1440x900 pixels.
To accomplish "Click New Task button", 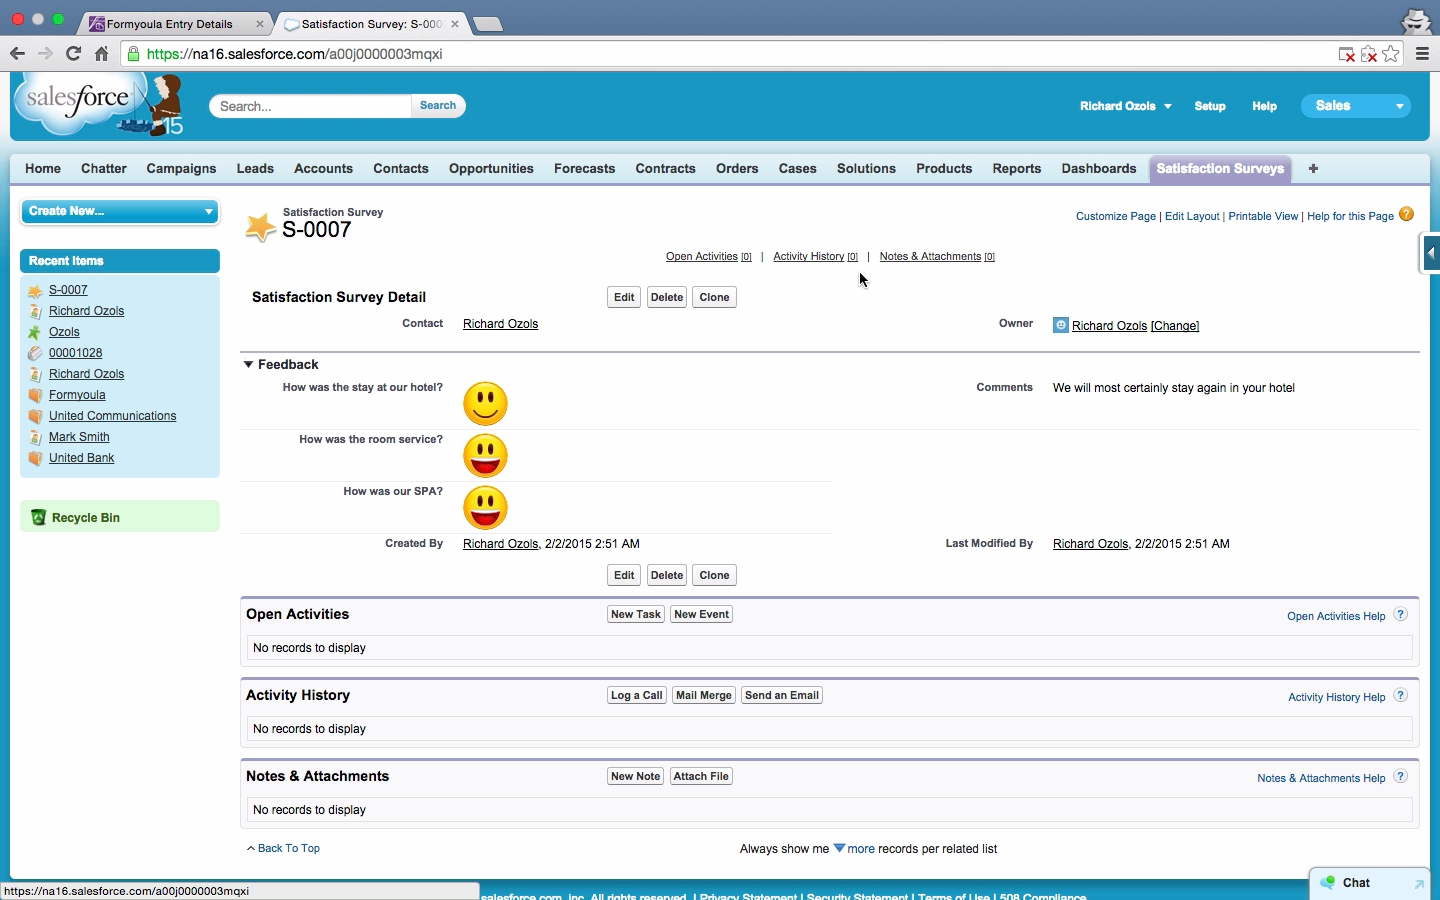I will coord(636,614).
